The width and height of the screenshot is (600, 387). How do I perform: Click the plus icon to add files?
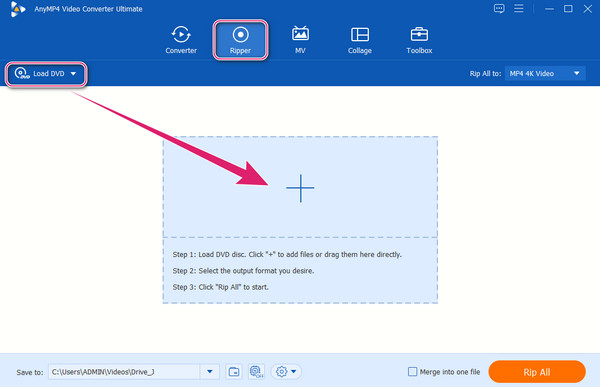point(300,188)
